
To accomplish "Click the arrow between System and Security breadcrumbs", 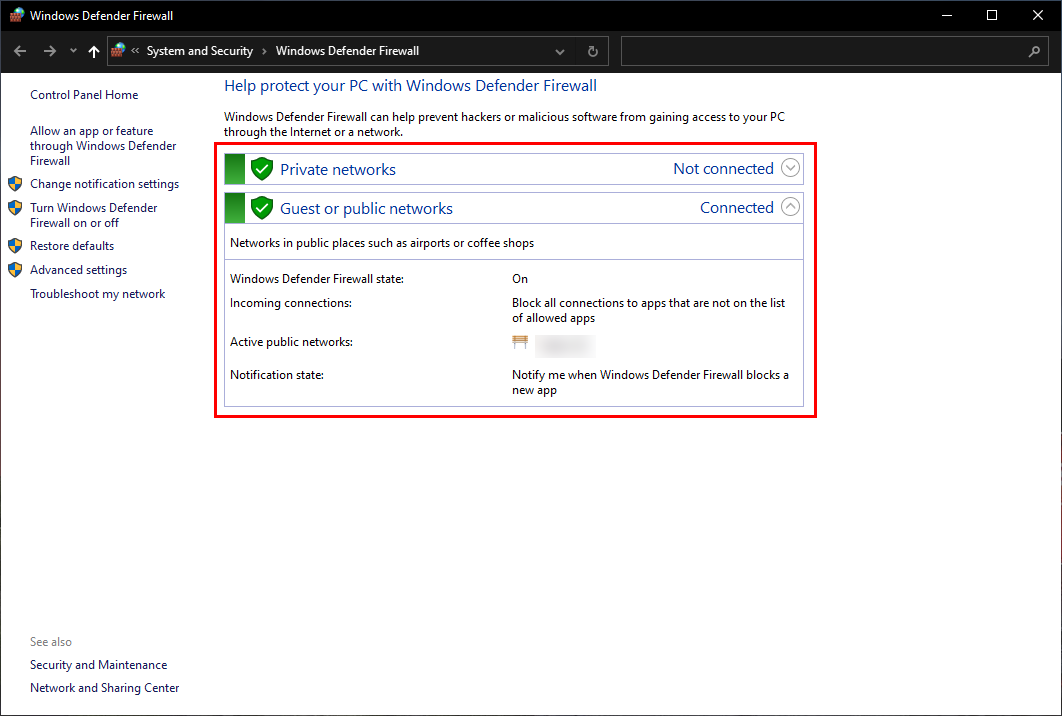I will (264, 51).
